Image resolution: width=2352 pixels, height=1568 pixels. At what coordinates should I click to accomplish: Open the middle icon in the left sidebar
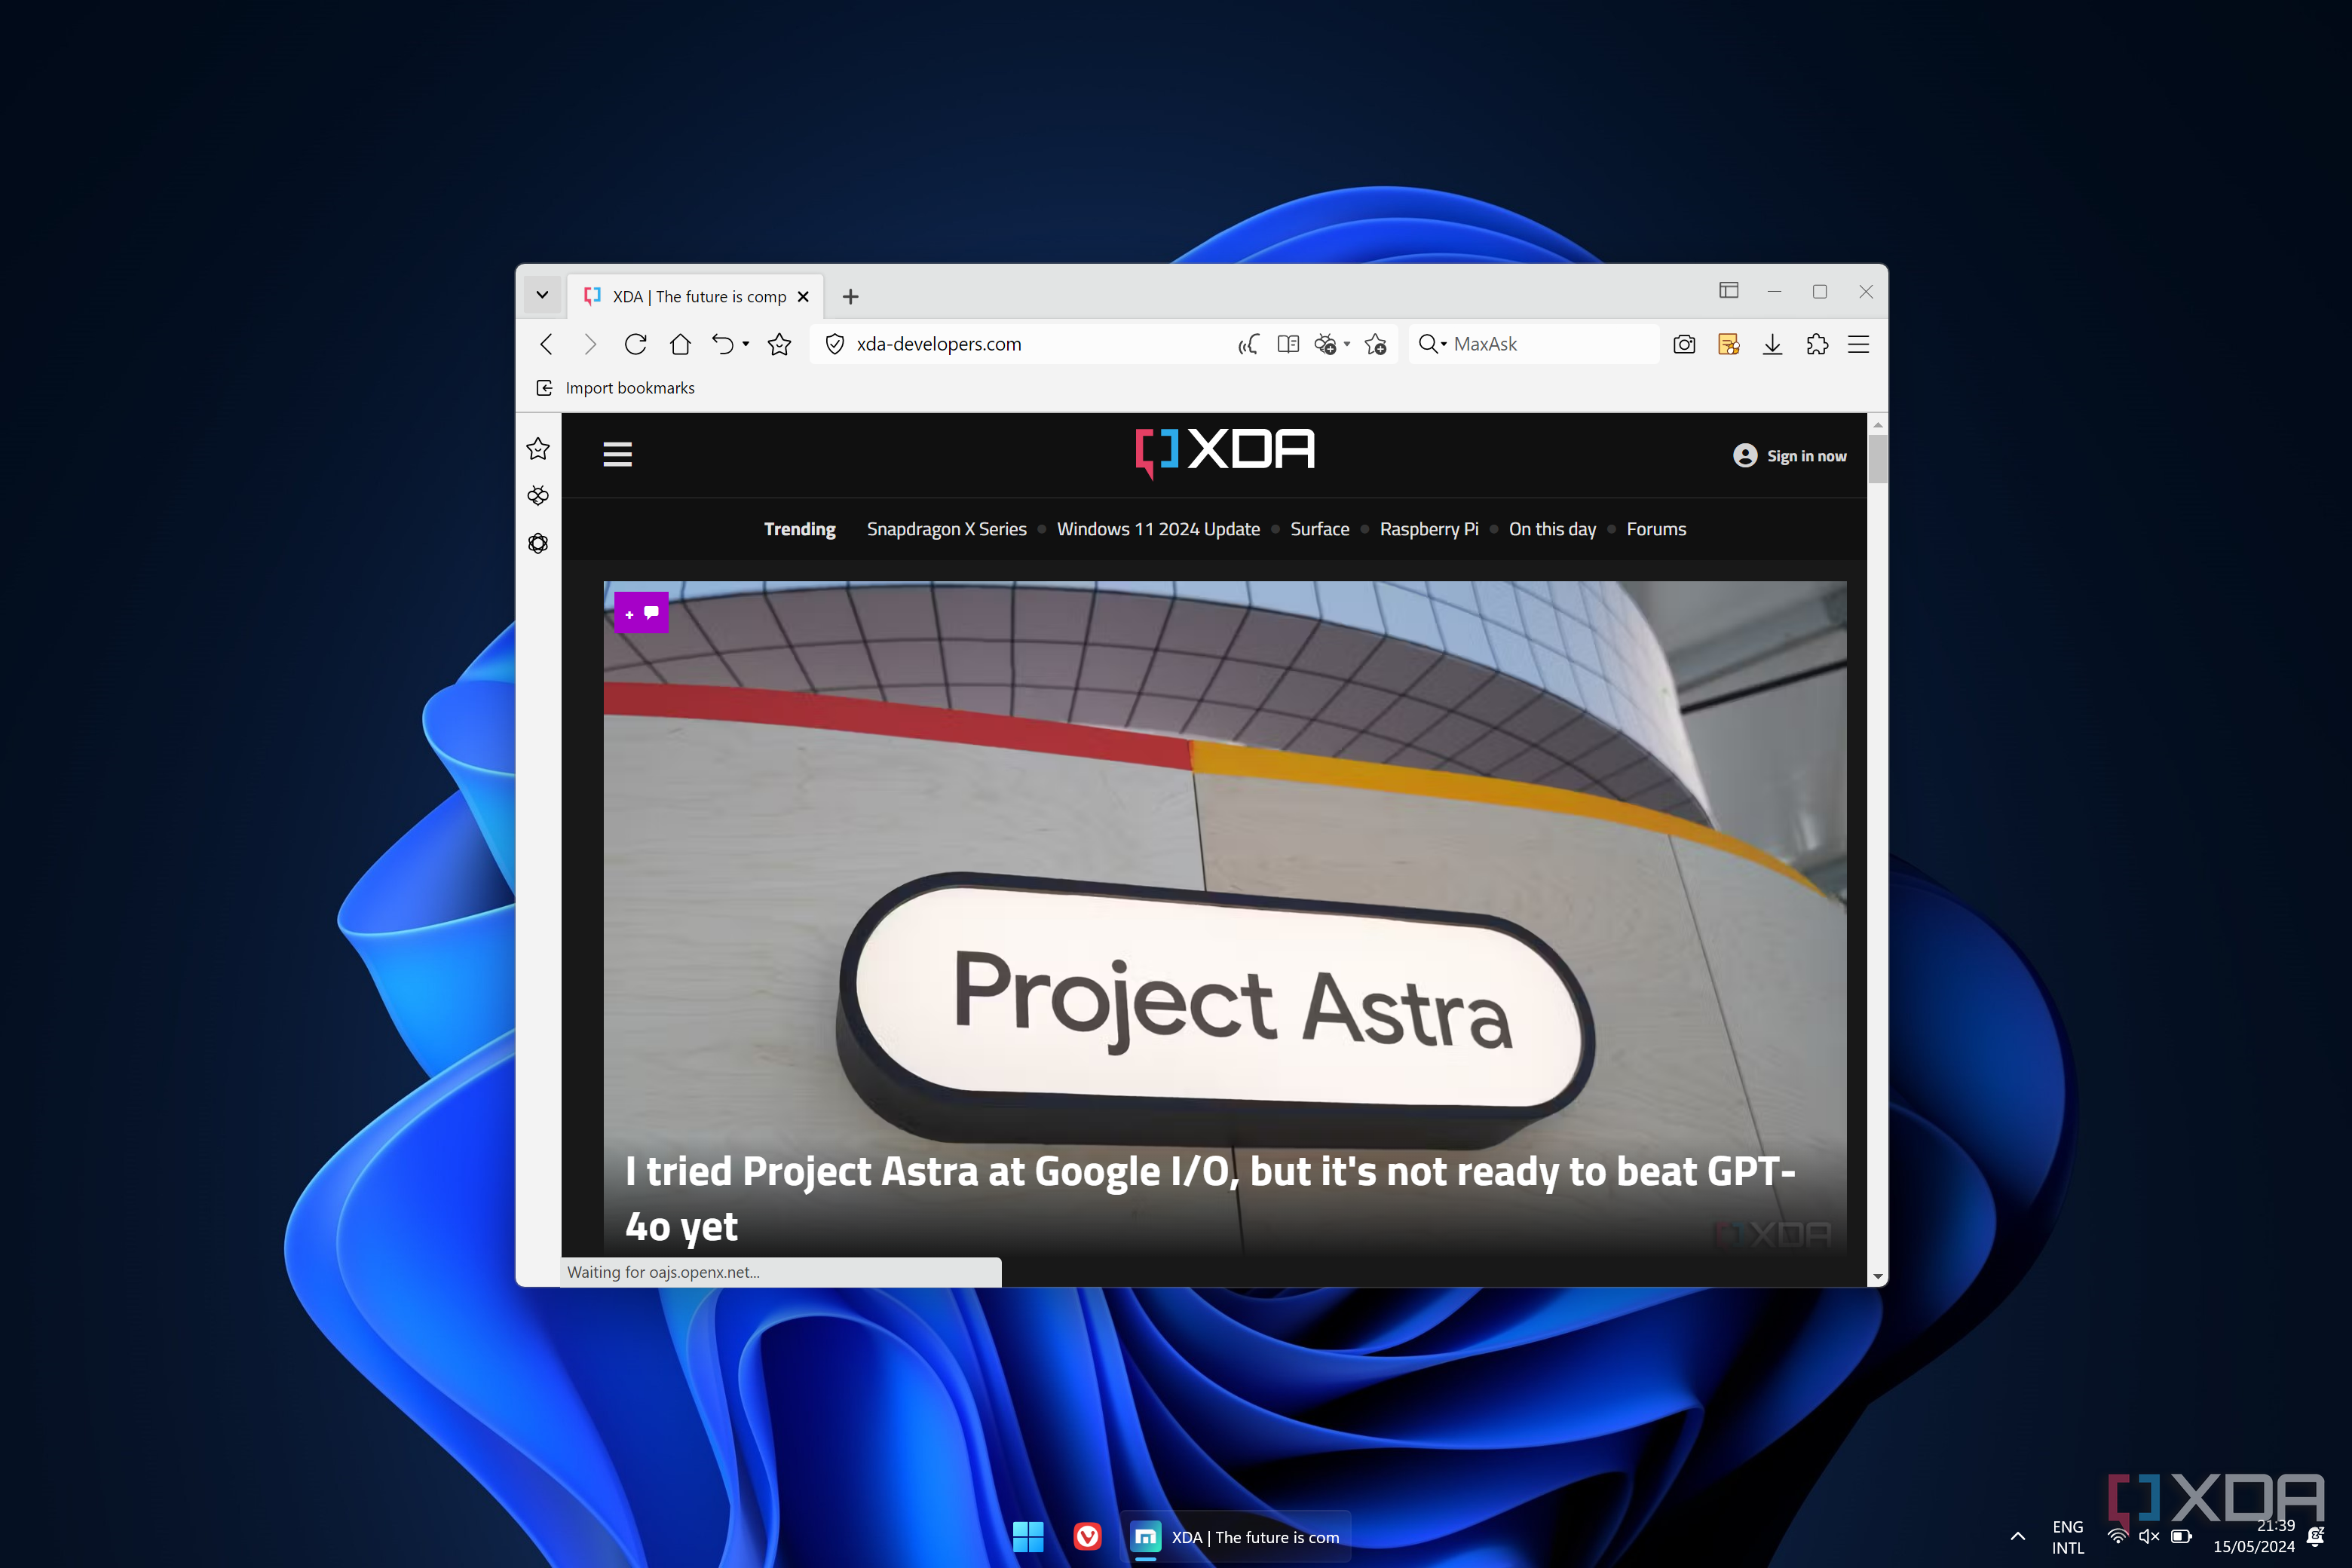[x=538, y=496]
